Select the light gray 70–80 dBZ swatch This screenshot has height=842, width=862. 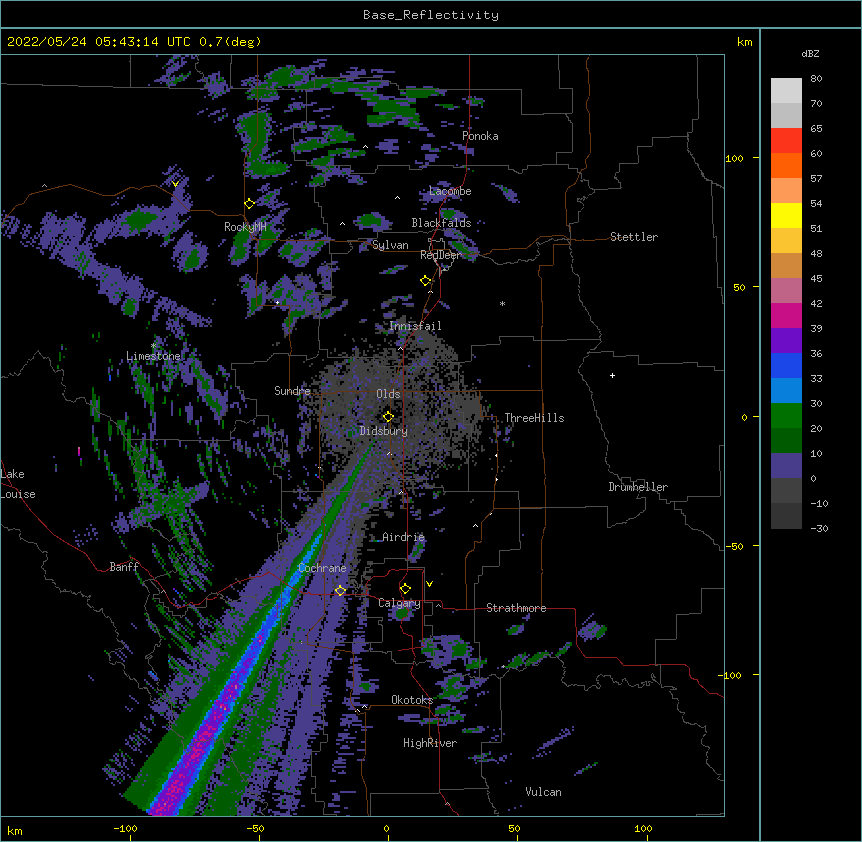tap(786, 90)
